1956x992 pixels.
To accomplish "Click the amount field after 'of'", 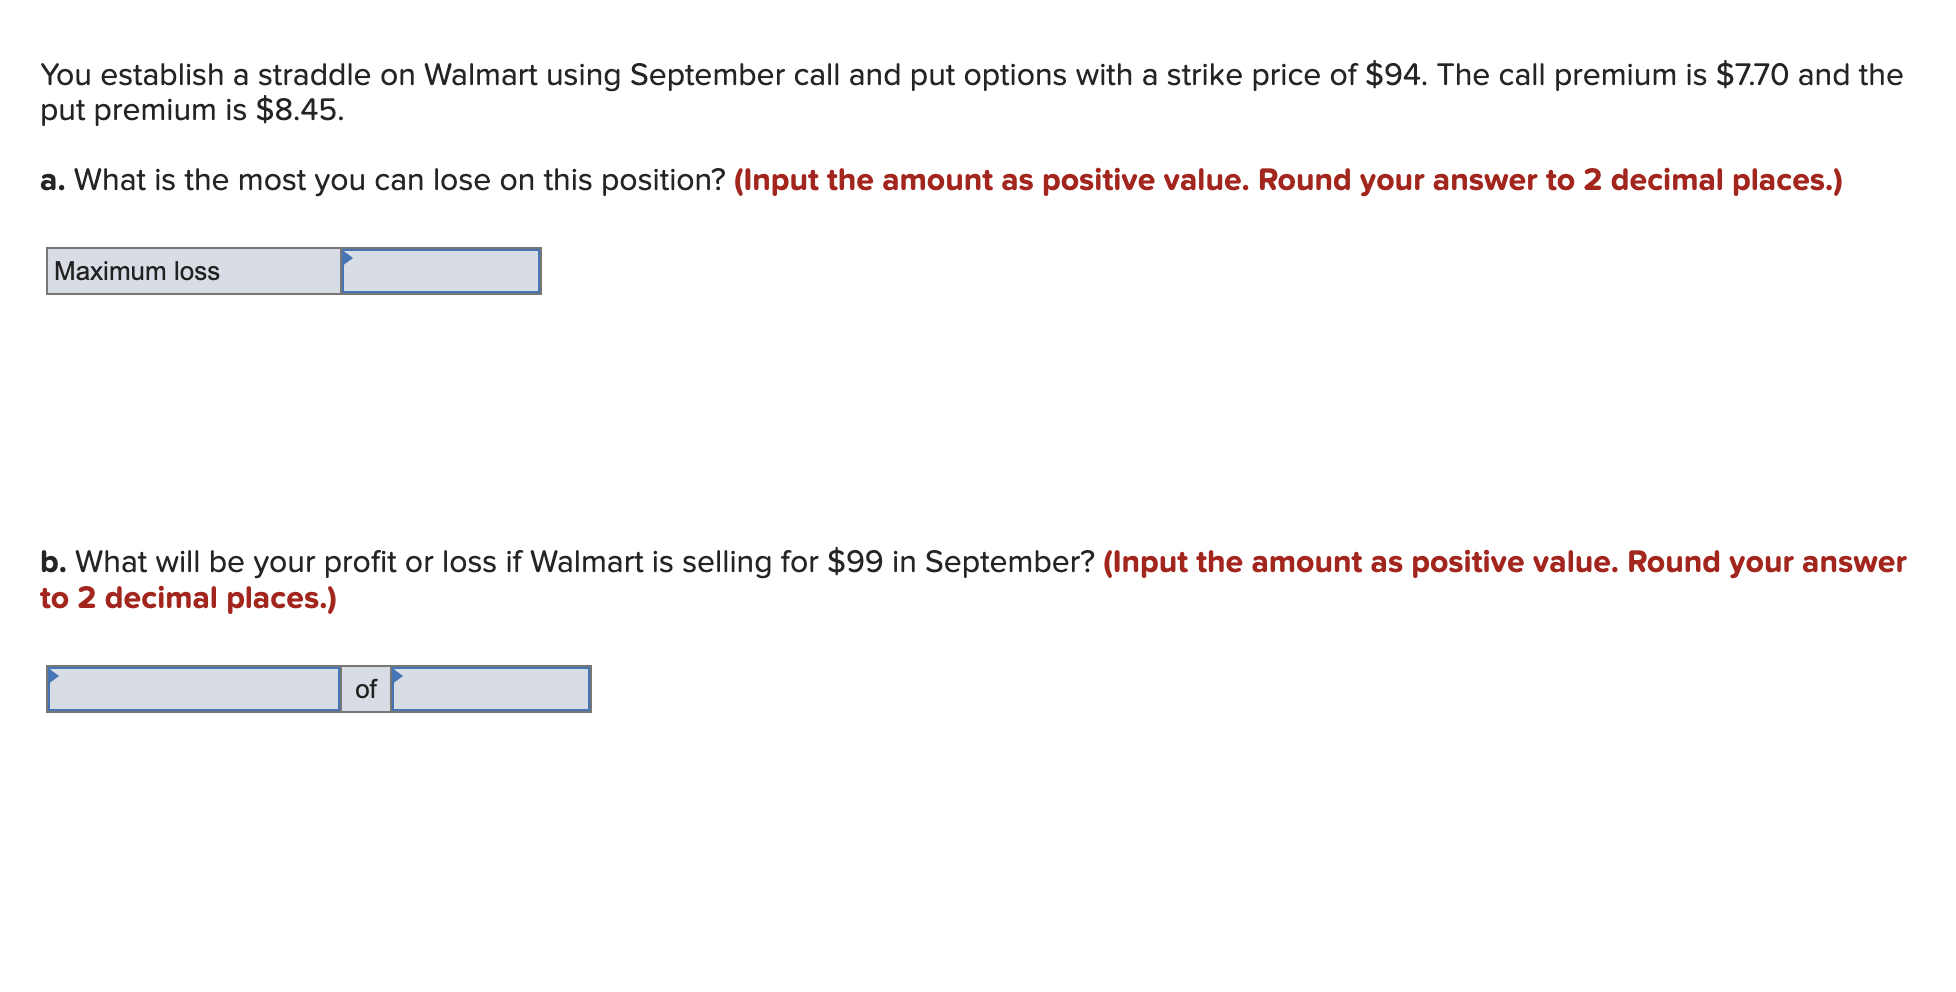I will (491, 689).
